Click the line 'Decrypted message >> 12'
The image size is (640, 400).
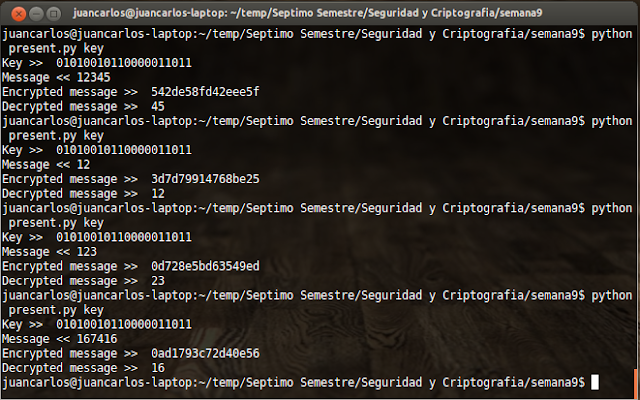83,193
